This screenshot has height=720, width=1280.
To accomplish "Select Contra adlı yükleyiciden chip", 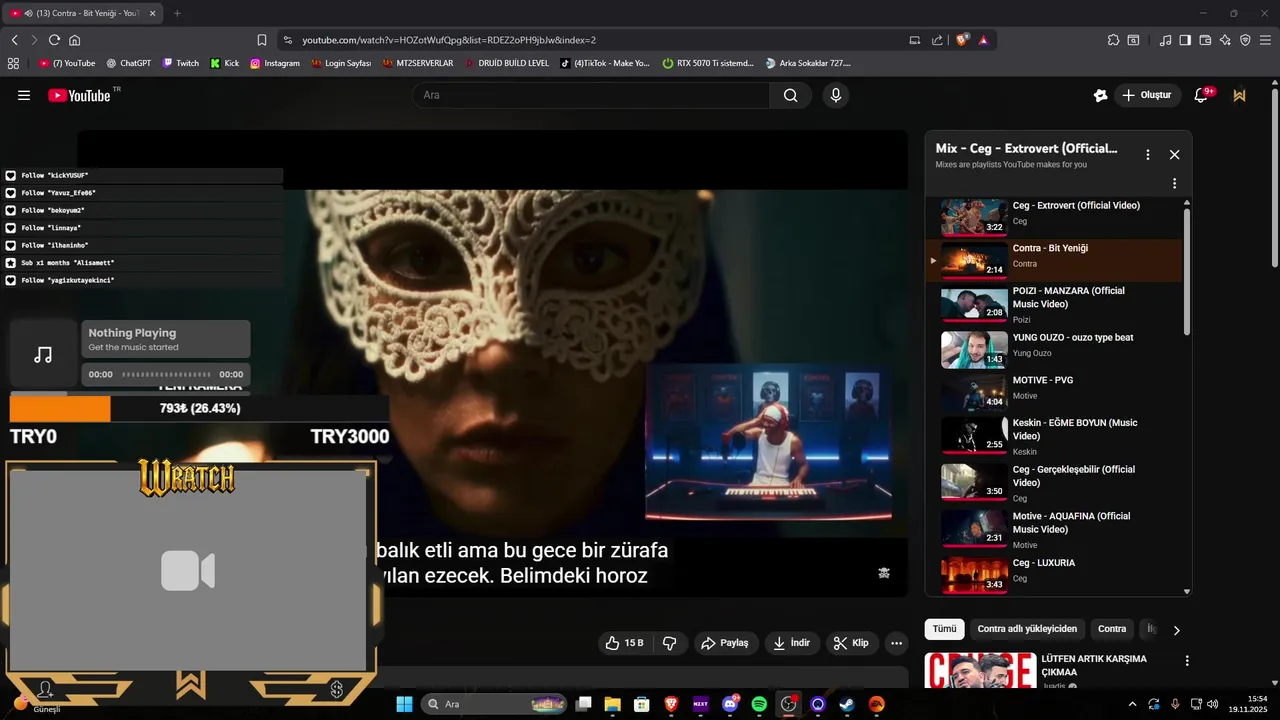I will [1027, 629].
